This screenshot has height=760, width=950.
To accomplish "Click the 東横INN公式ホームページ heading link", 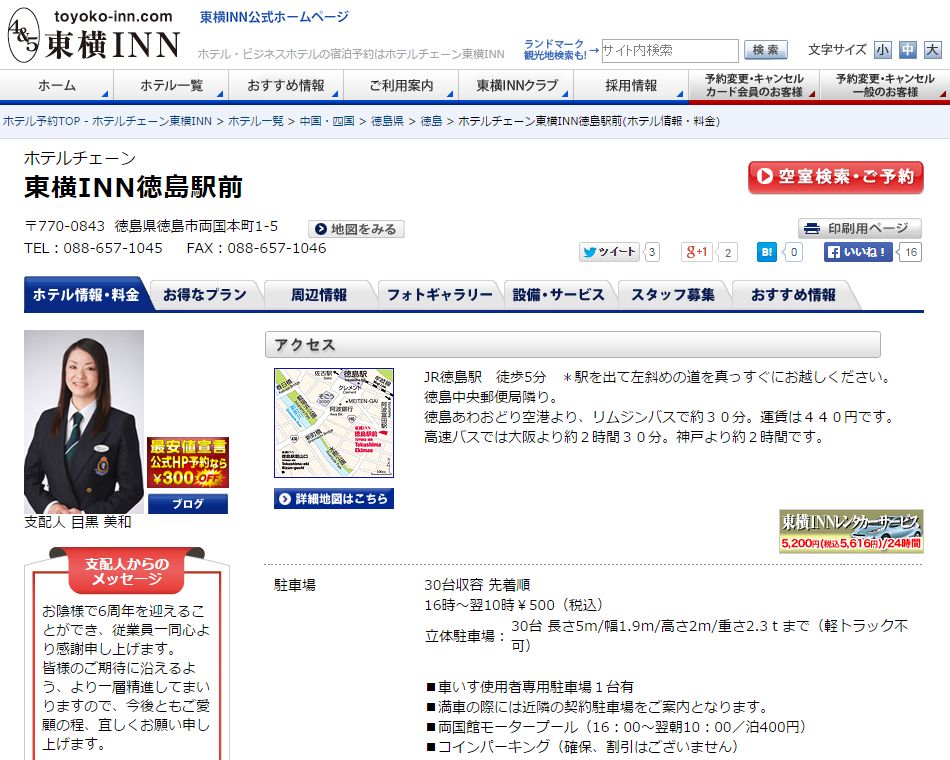I will [274, 17].
